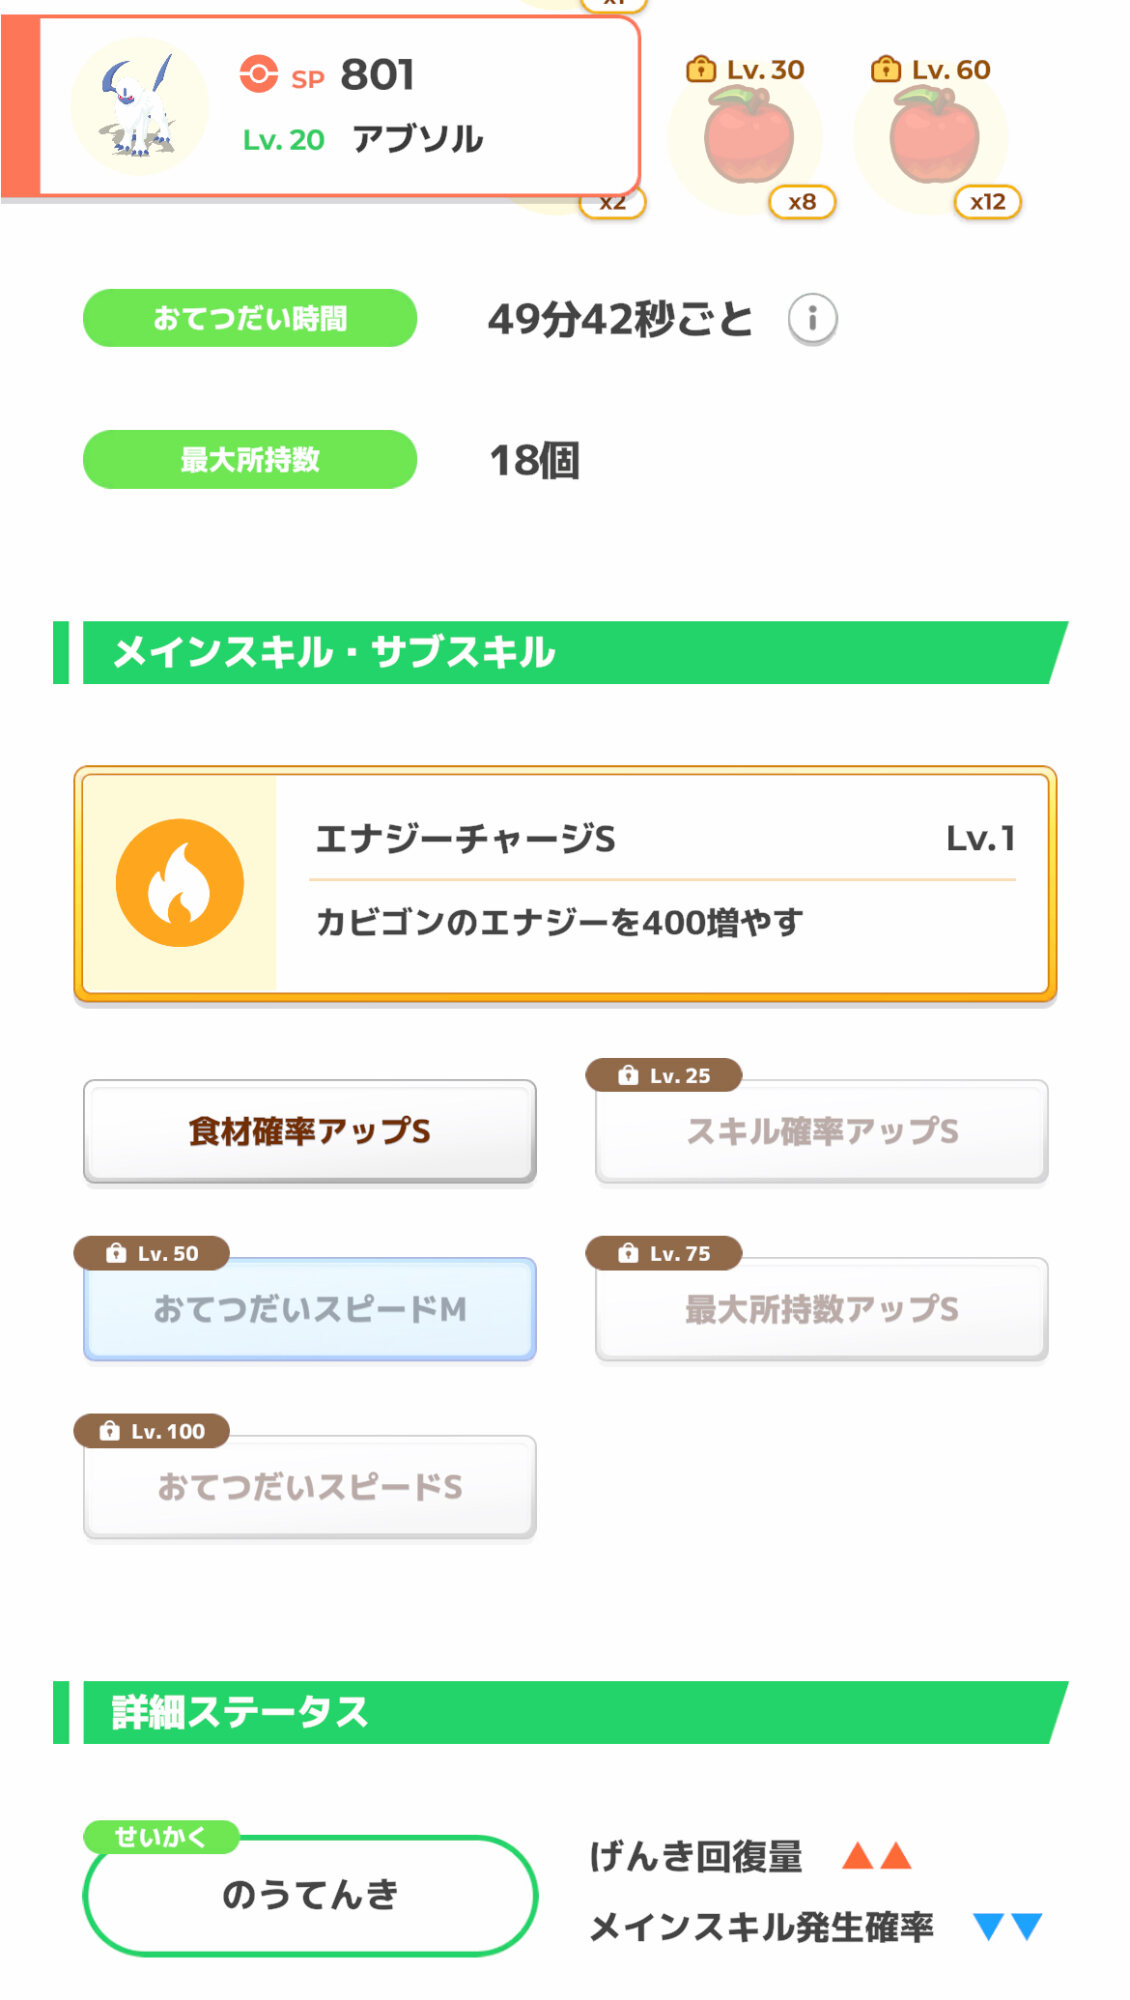Tap the Lv. 100 lock badge
Viewport: 1130px width, 2000px height.
pyautogui.click(x=152, y=1431)
